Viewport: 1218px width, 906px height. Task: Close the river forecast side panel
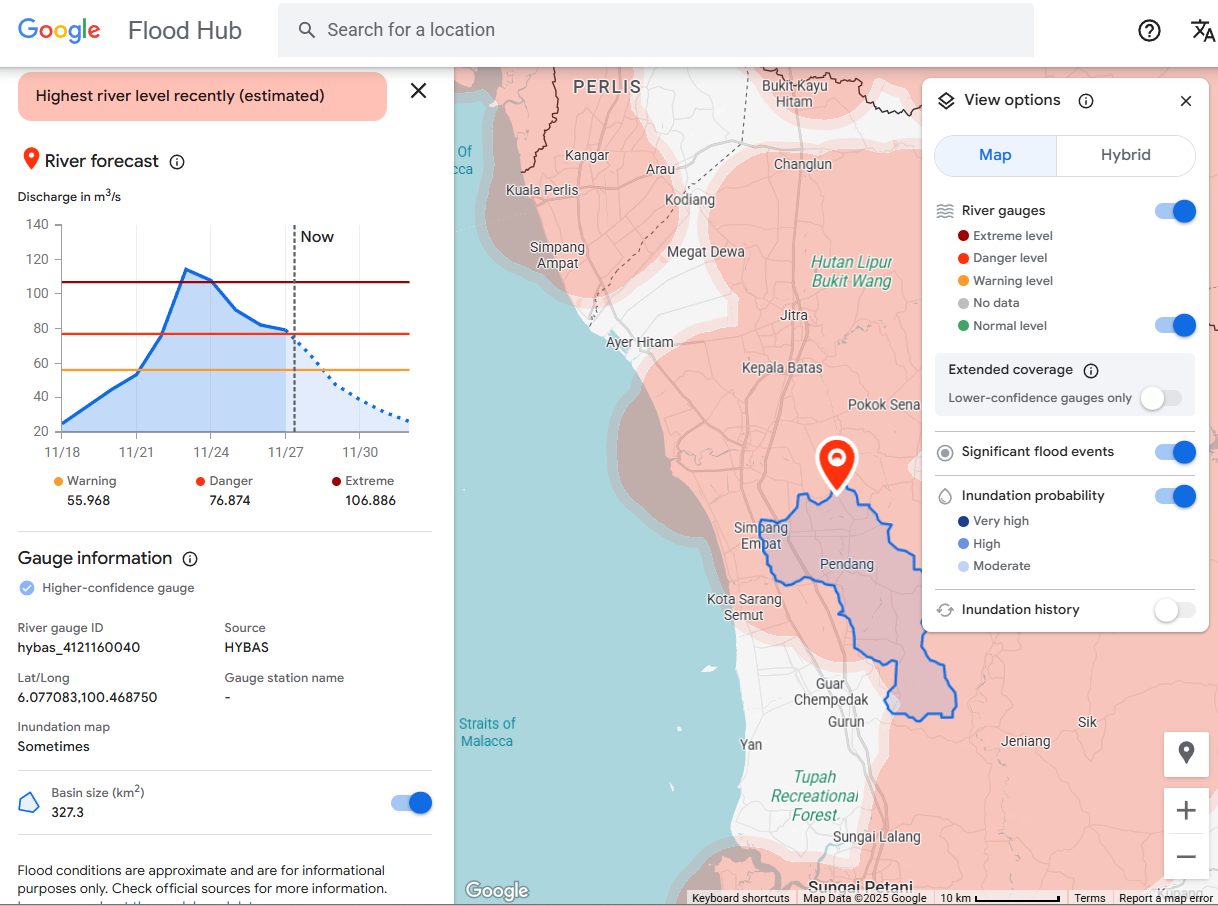(x=418, y=91)
